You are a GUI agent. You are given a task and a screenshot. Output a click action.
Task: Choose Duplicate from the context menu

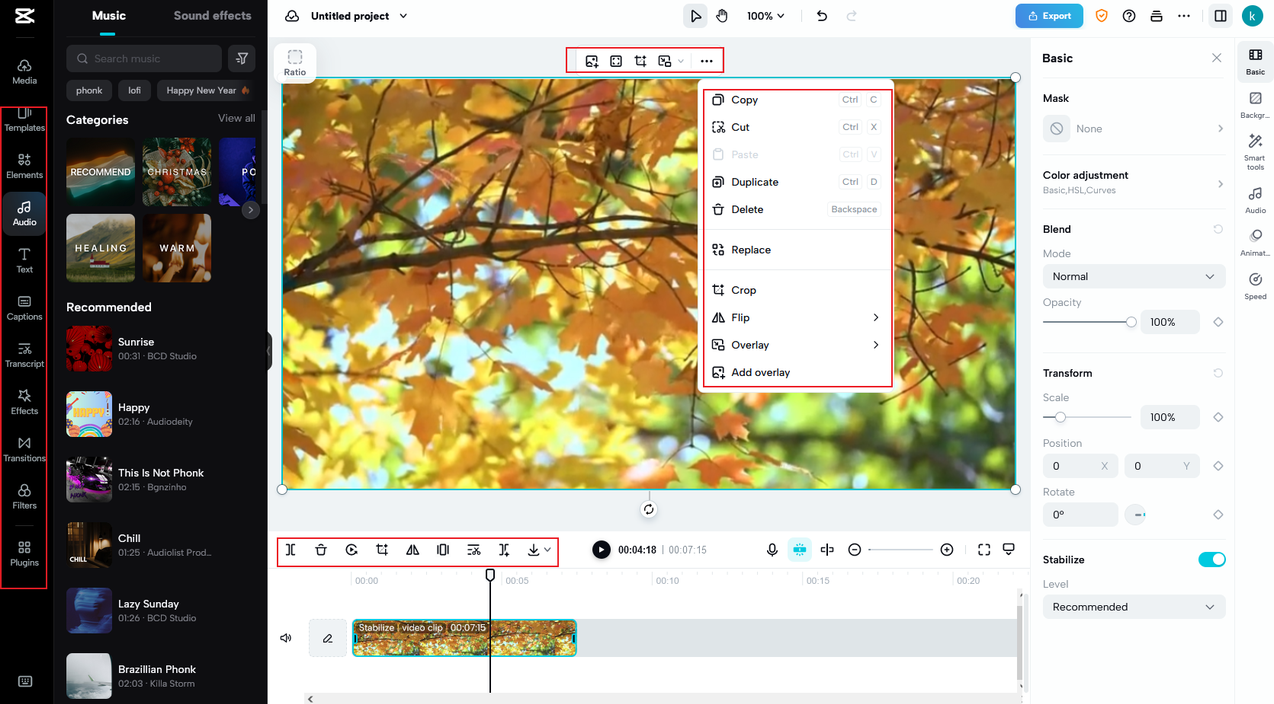[797, 182]
